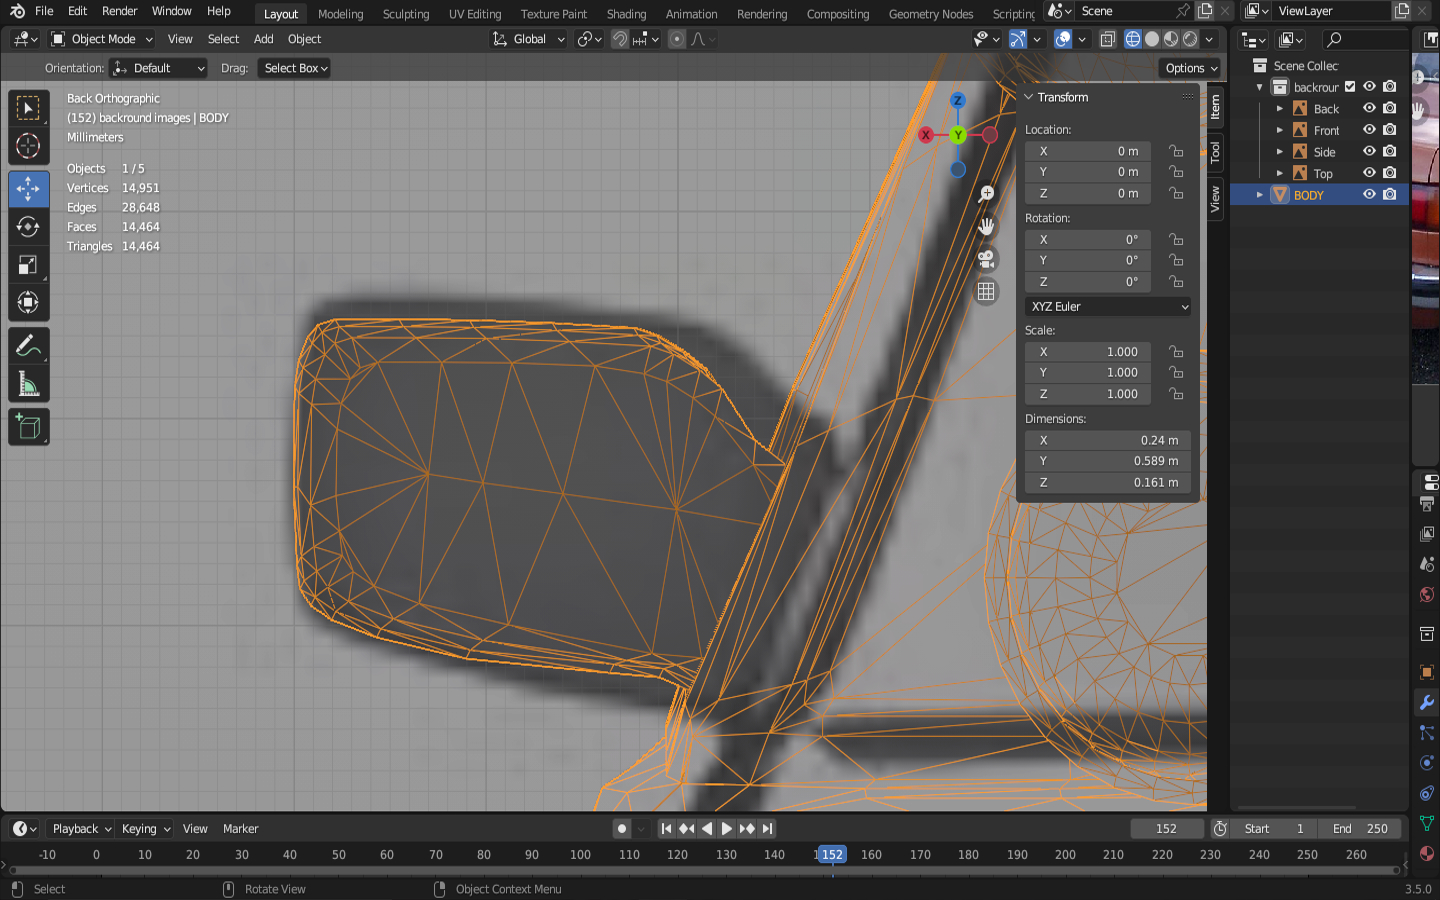Open the Edit menu
Screen dimensions: 1440x900
[77, 11]
